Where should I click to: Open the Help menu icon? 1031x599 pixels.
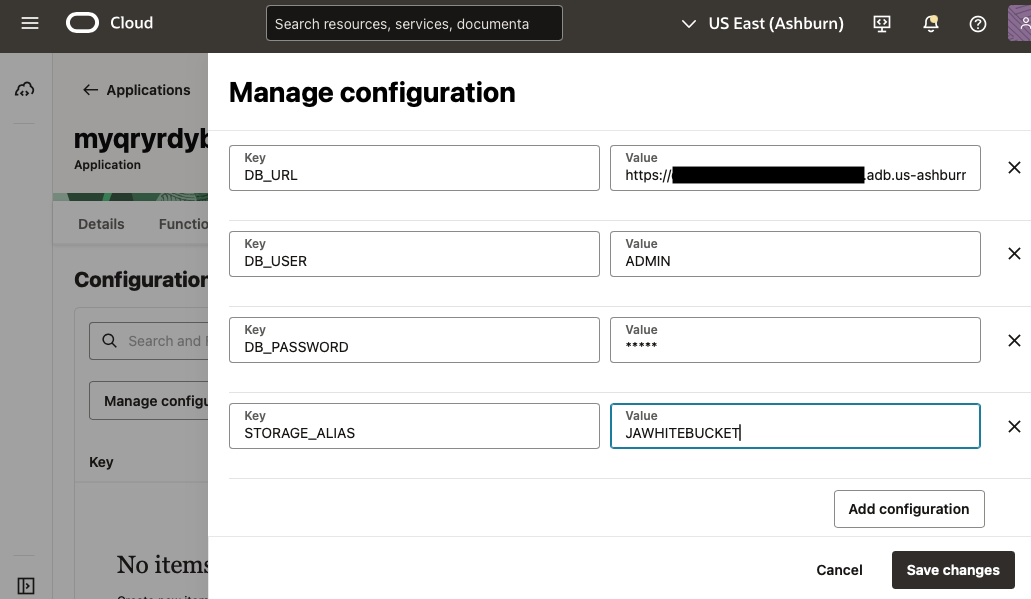[x=977, y=23]
